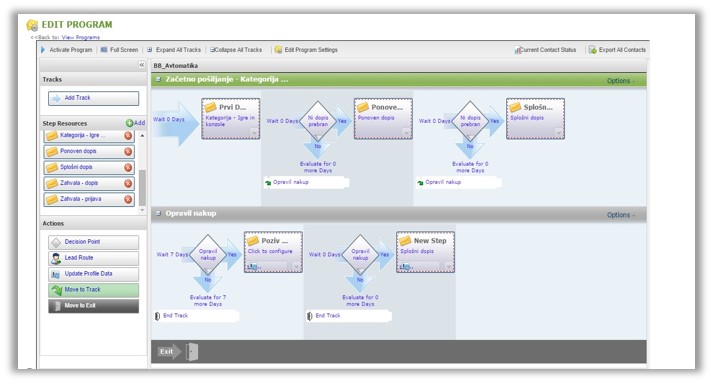Viewport: 713px width, 383px height.
Task: Click the first Opravil nakup move-to-track link
Action: [306, 182]
